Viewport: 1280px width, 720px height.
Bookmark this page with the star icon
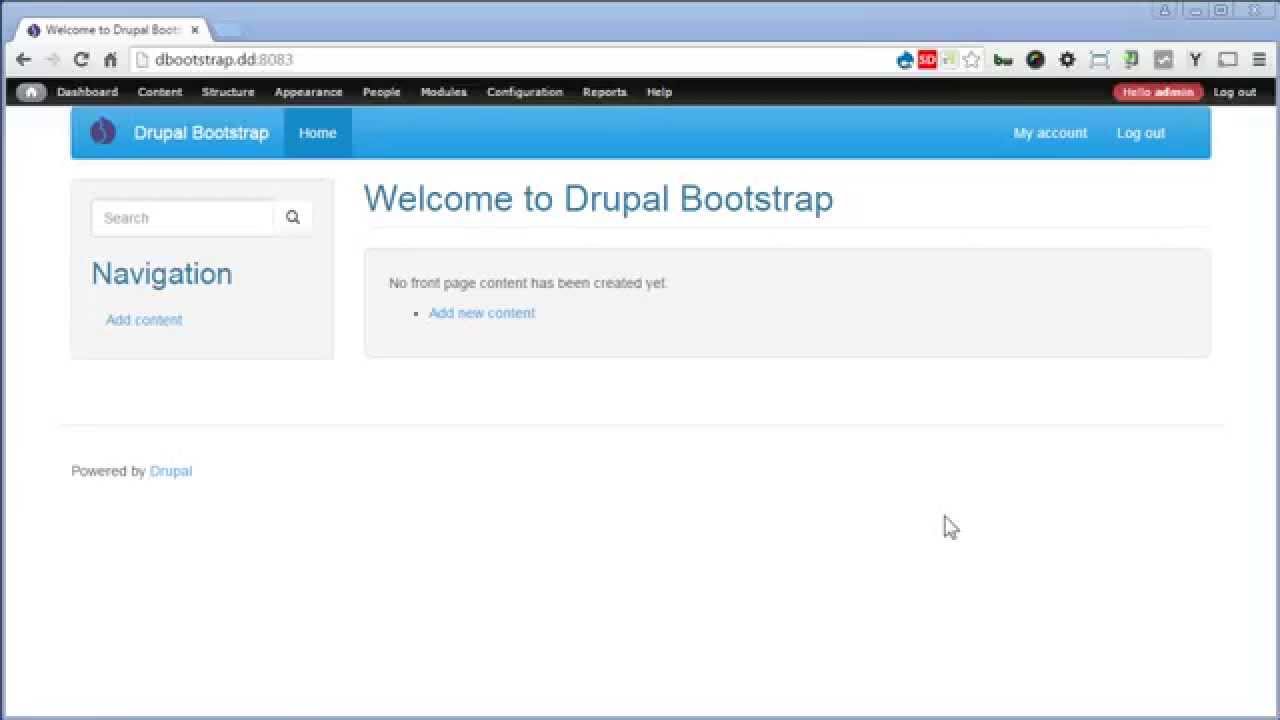pos(971,60)
